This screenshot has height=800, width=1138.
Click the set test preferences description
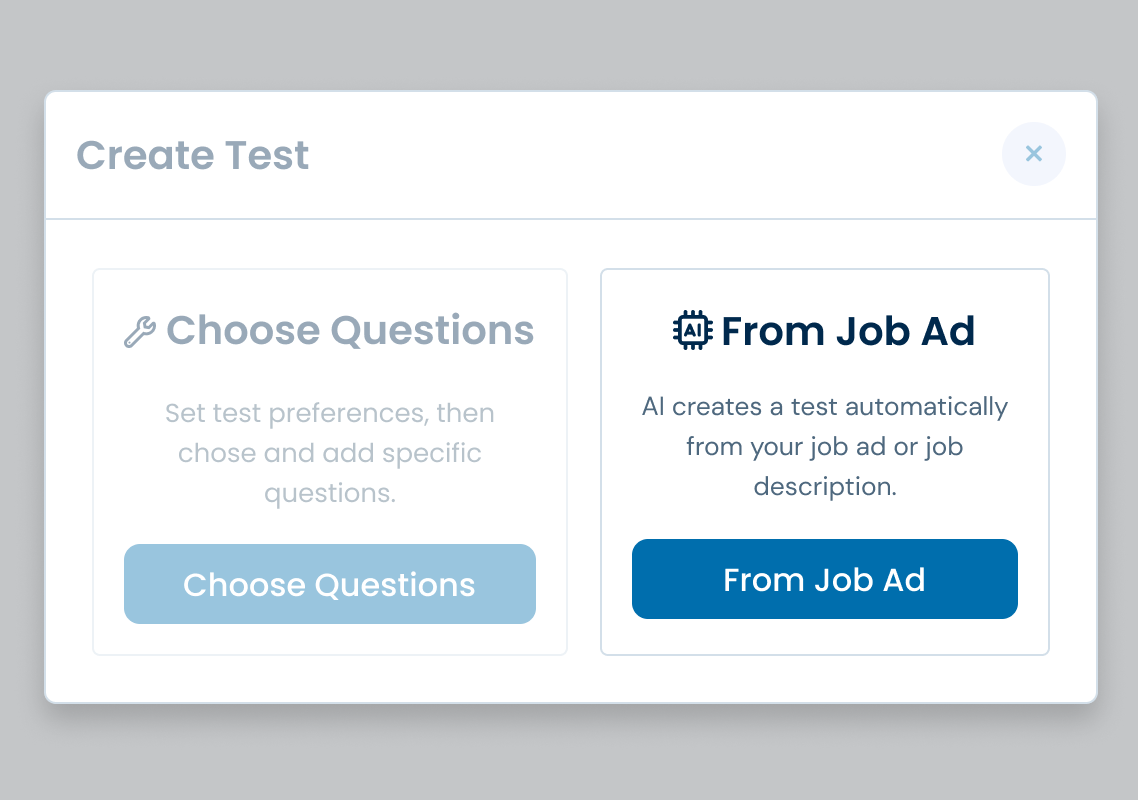[329, 452]
